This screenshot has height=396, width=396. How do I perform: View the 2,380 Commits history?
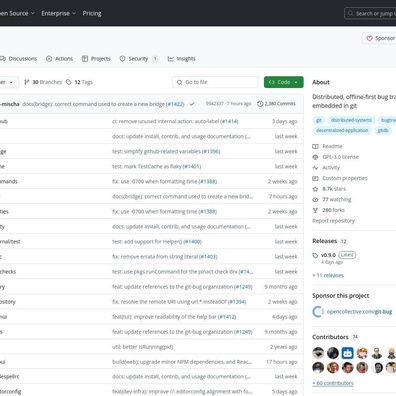pos(276,104)
